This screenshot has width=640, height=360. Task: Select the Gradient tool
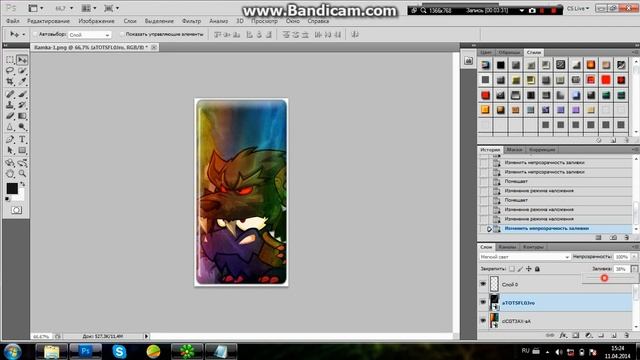(x=22, y=116)
